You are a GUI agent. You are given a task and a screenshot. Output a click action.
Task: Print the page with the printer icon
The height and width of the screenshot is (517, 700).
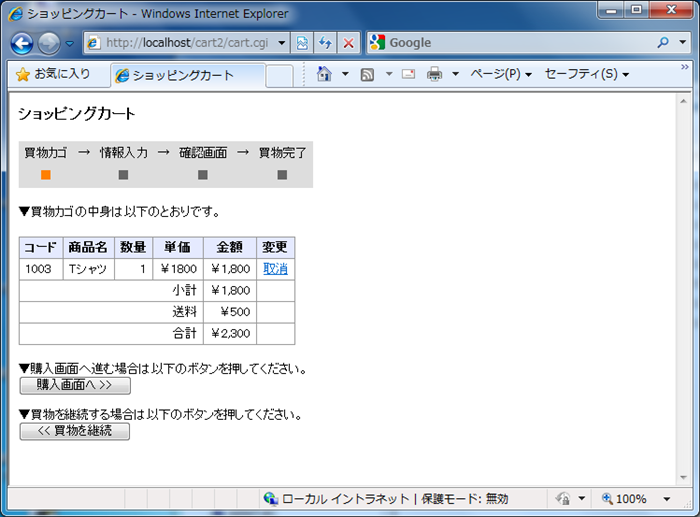[434, 74]
